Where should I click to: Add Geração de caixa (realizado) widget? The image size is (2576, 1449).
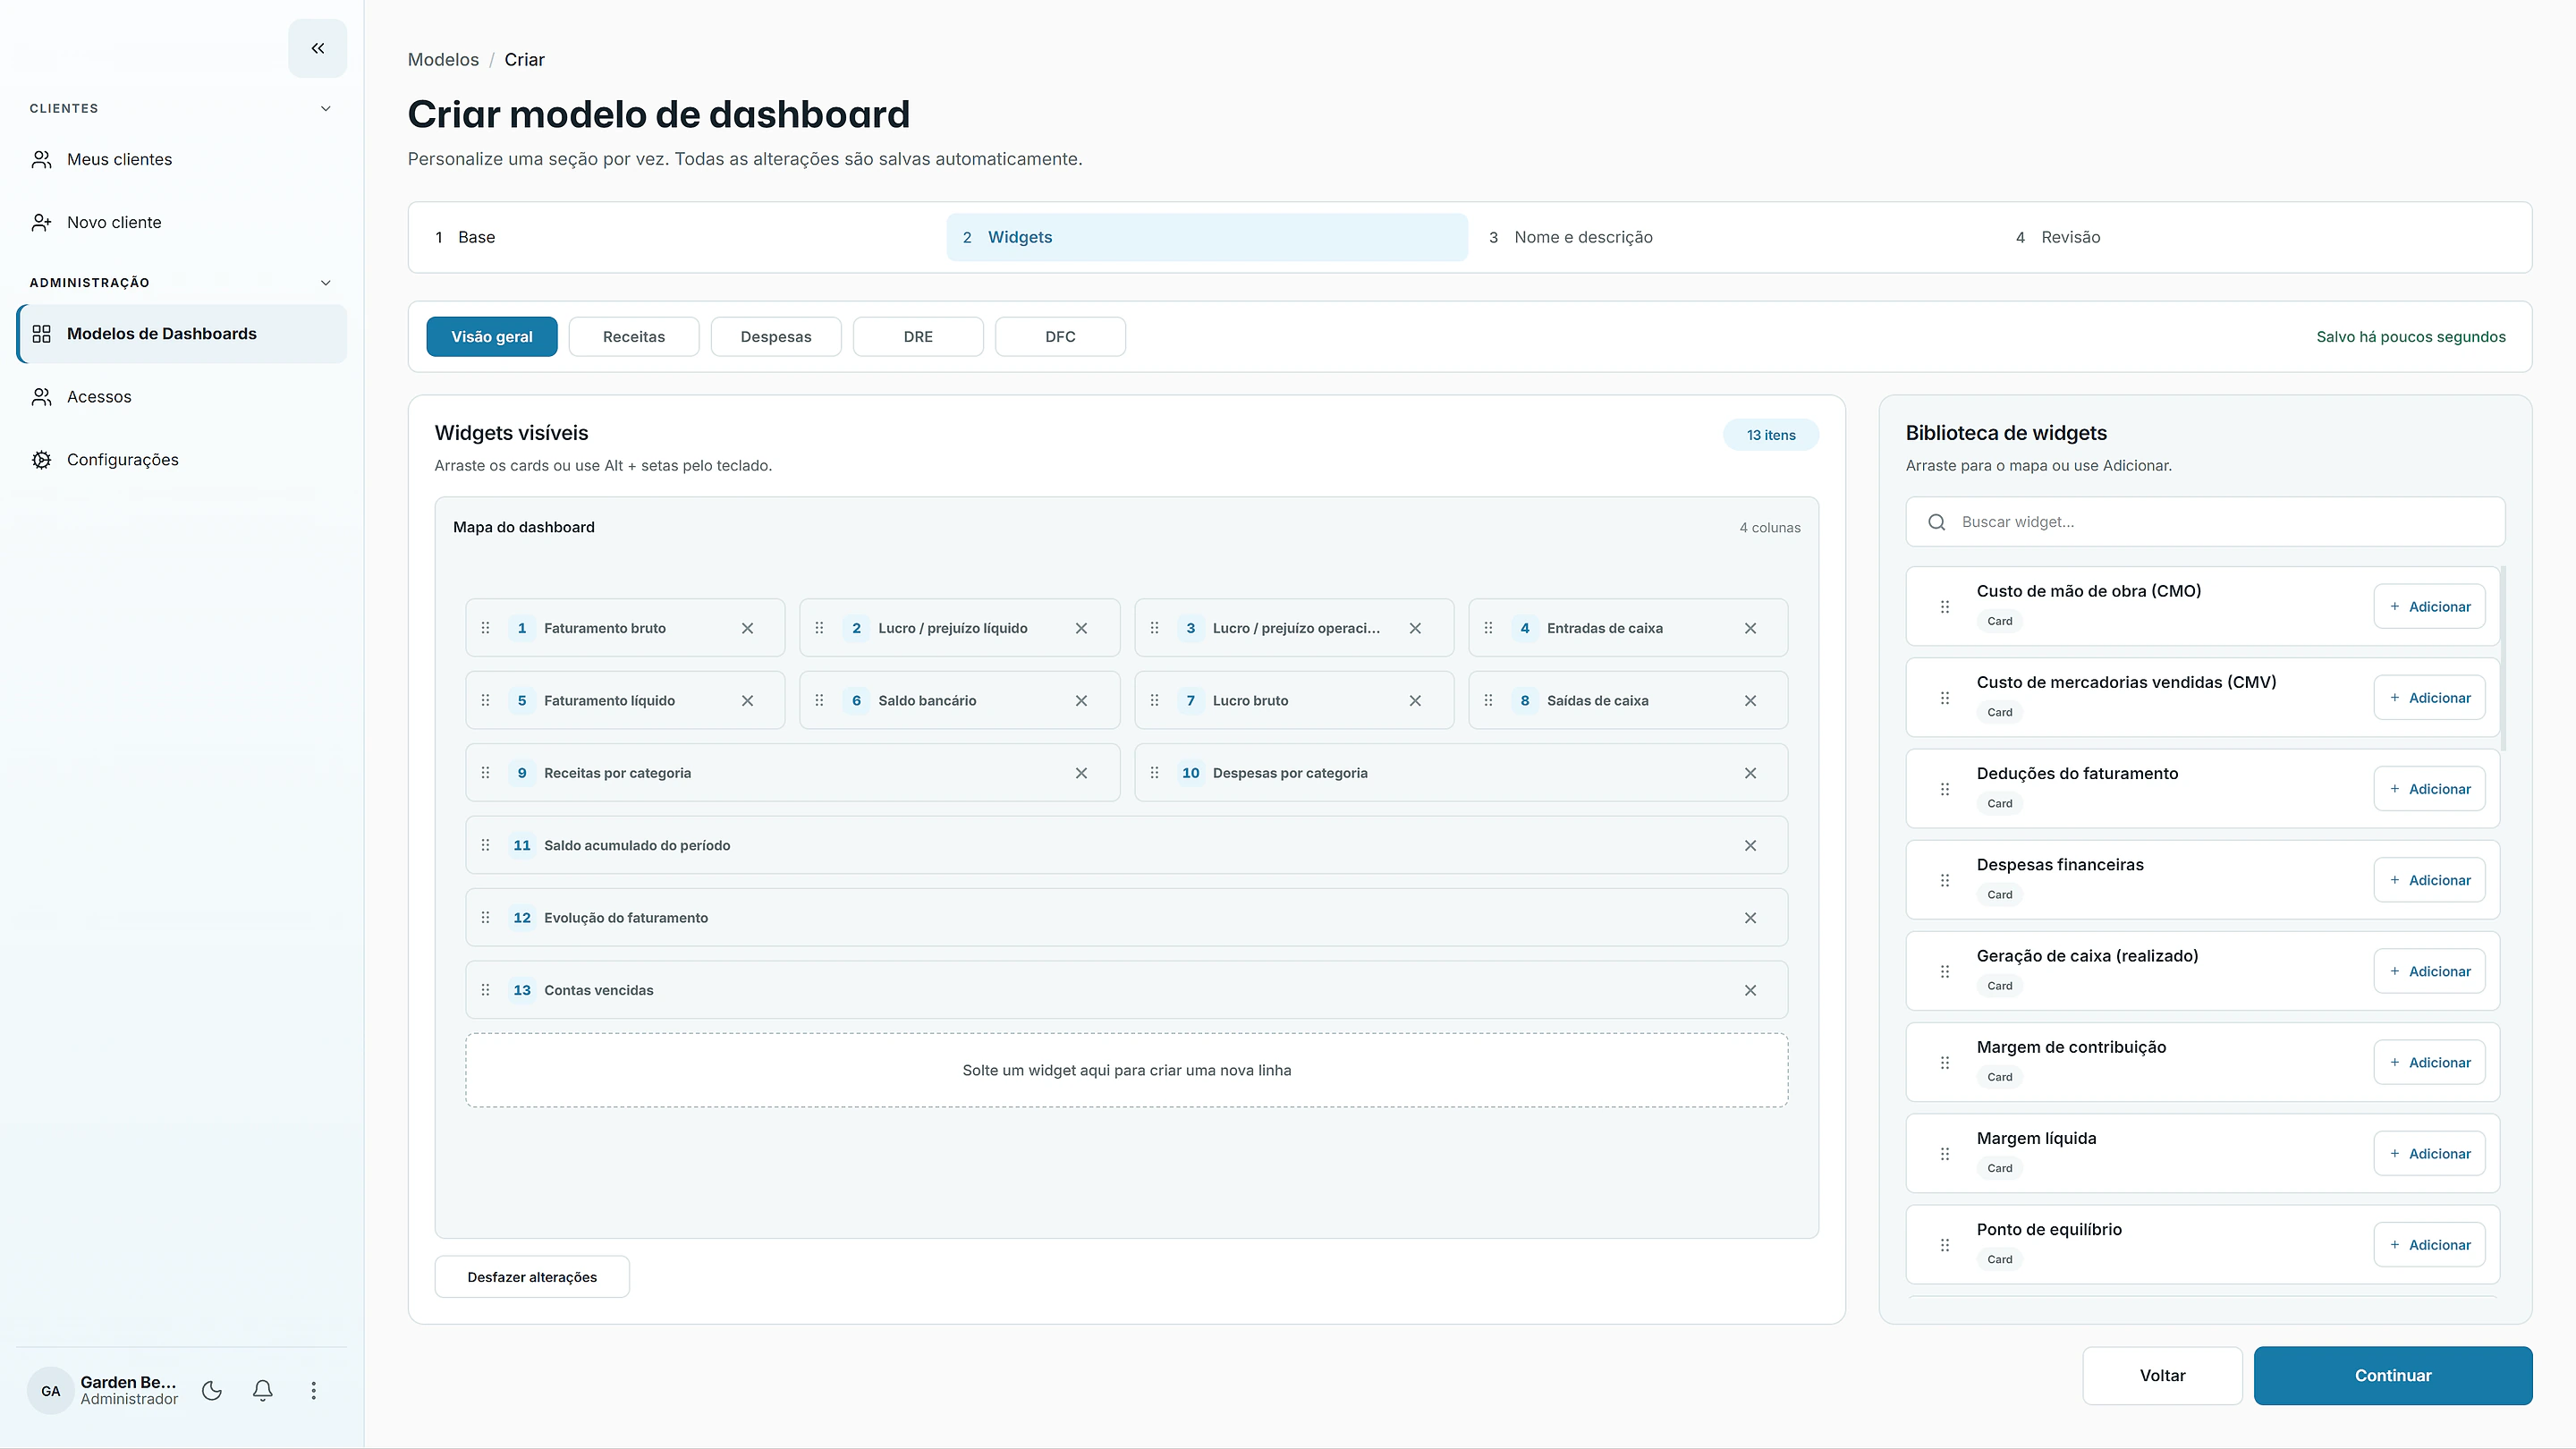pos(2429,971)
